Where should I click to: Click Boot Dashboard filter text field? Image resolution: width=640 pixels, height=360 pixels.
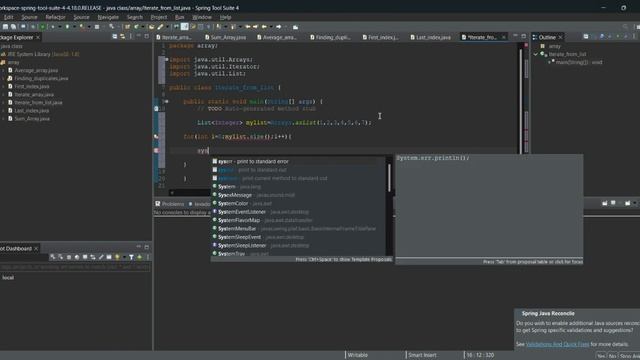[75, 267]
